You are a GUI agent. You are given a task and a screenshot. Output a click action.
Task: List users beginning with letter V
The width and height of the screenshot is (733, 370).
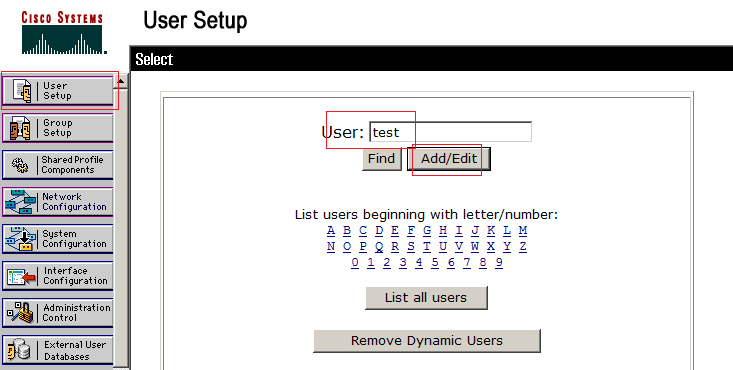(x=459, y=247)
